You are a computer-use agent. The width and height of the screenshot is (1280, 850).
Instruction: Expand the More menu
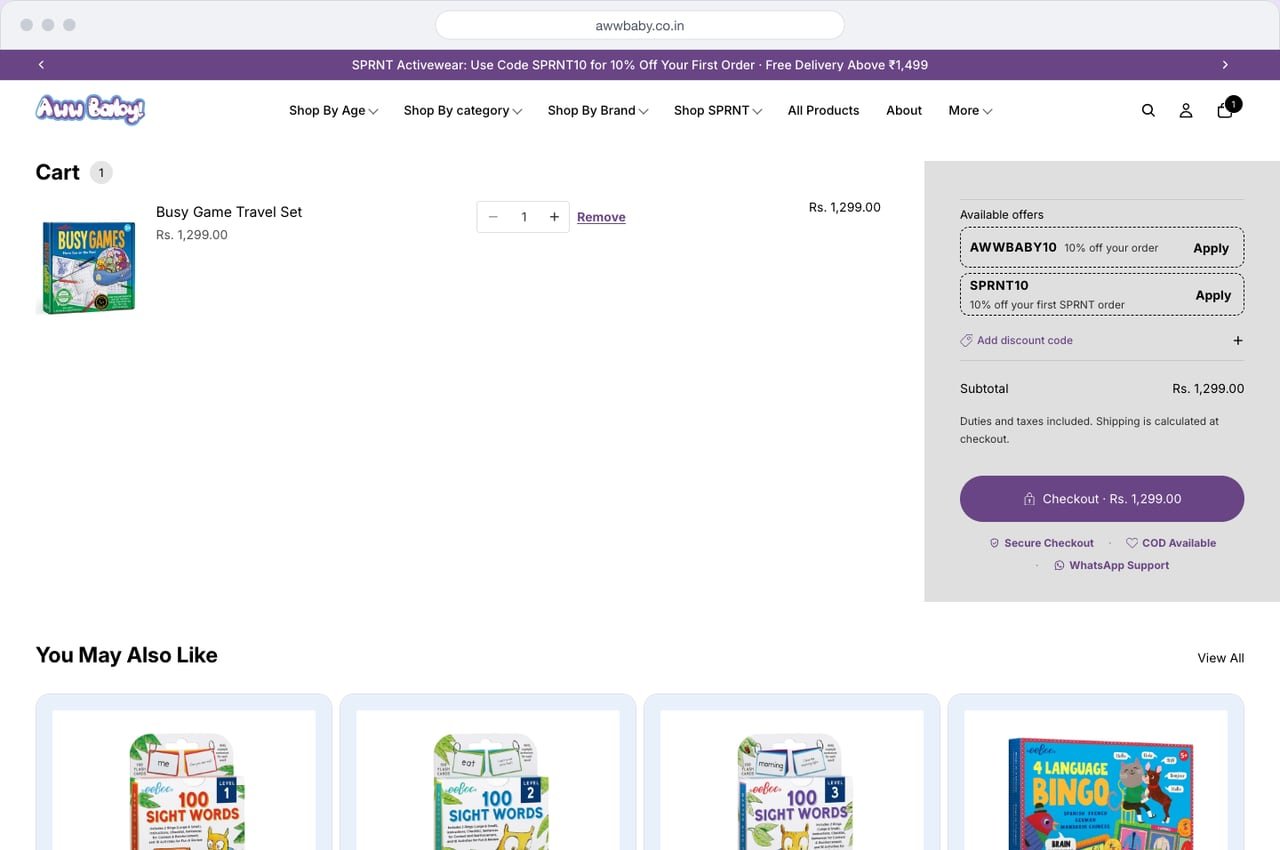(970, 111)
